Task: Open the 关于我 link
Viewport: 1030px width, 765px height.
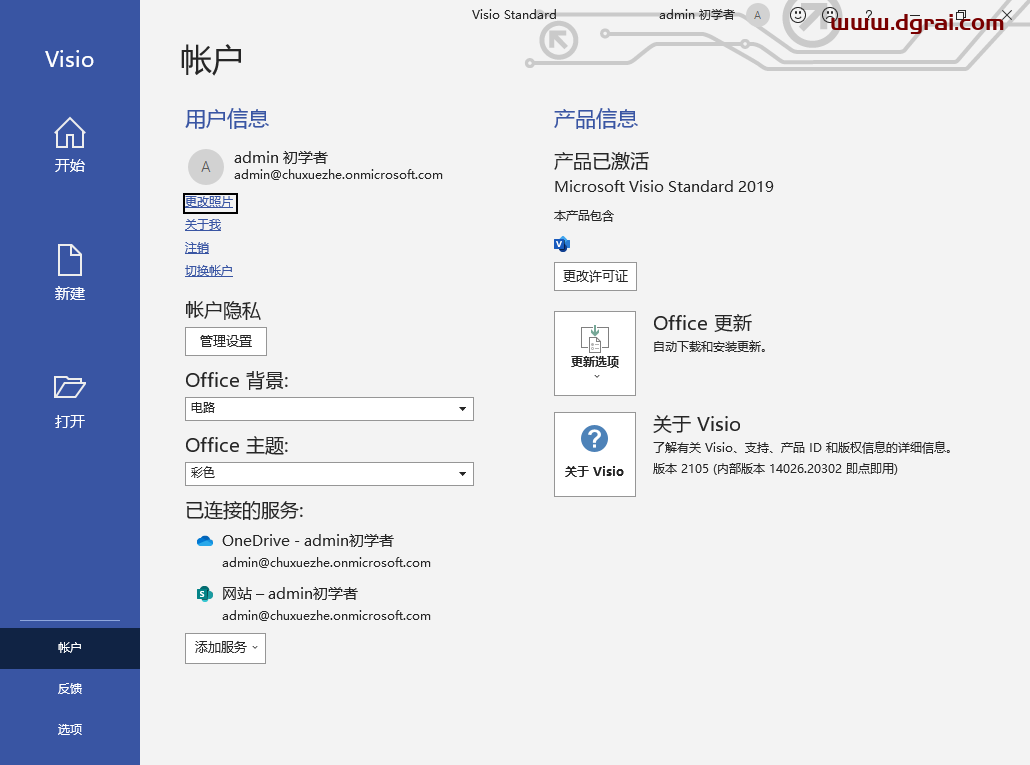Action: point(202,225)
